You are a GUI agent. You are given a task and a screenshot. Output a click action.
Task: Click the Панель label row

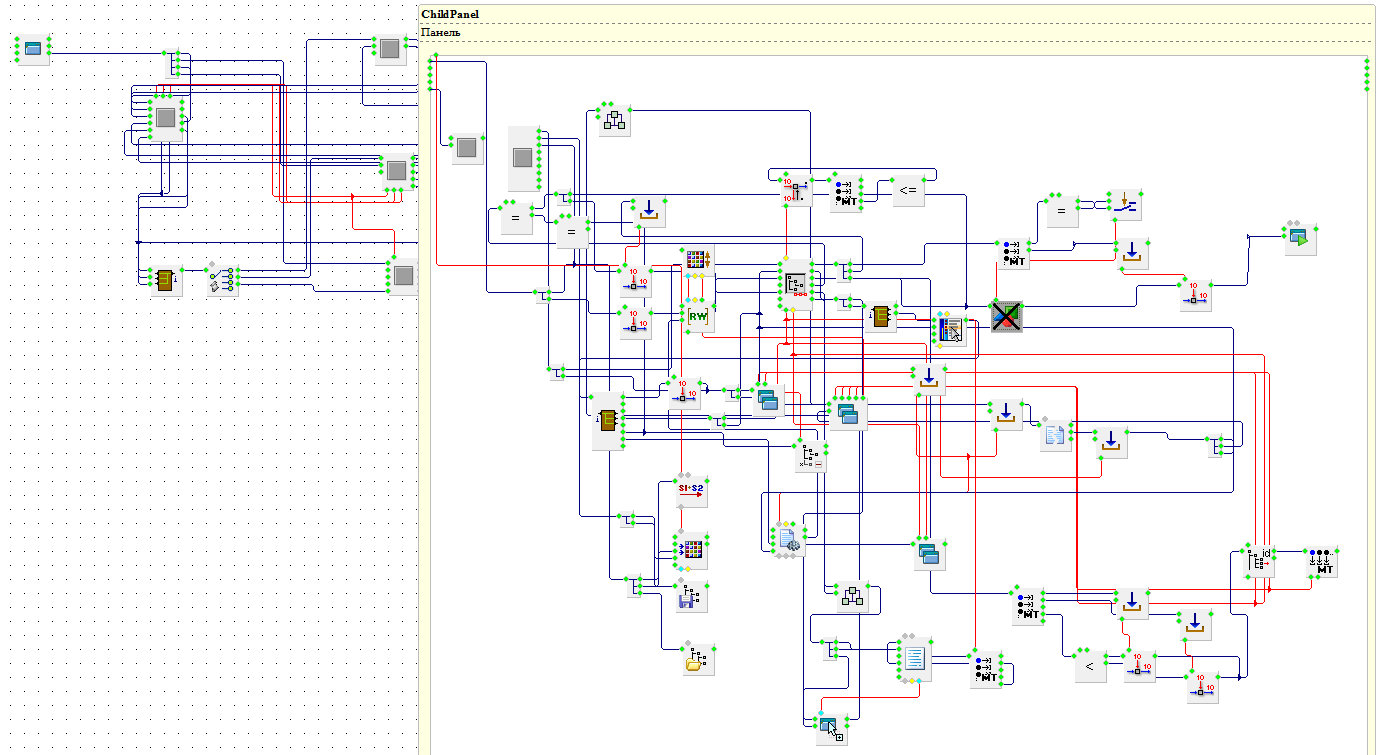click(441, 32)
